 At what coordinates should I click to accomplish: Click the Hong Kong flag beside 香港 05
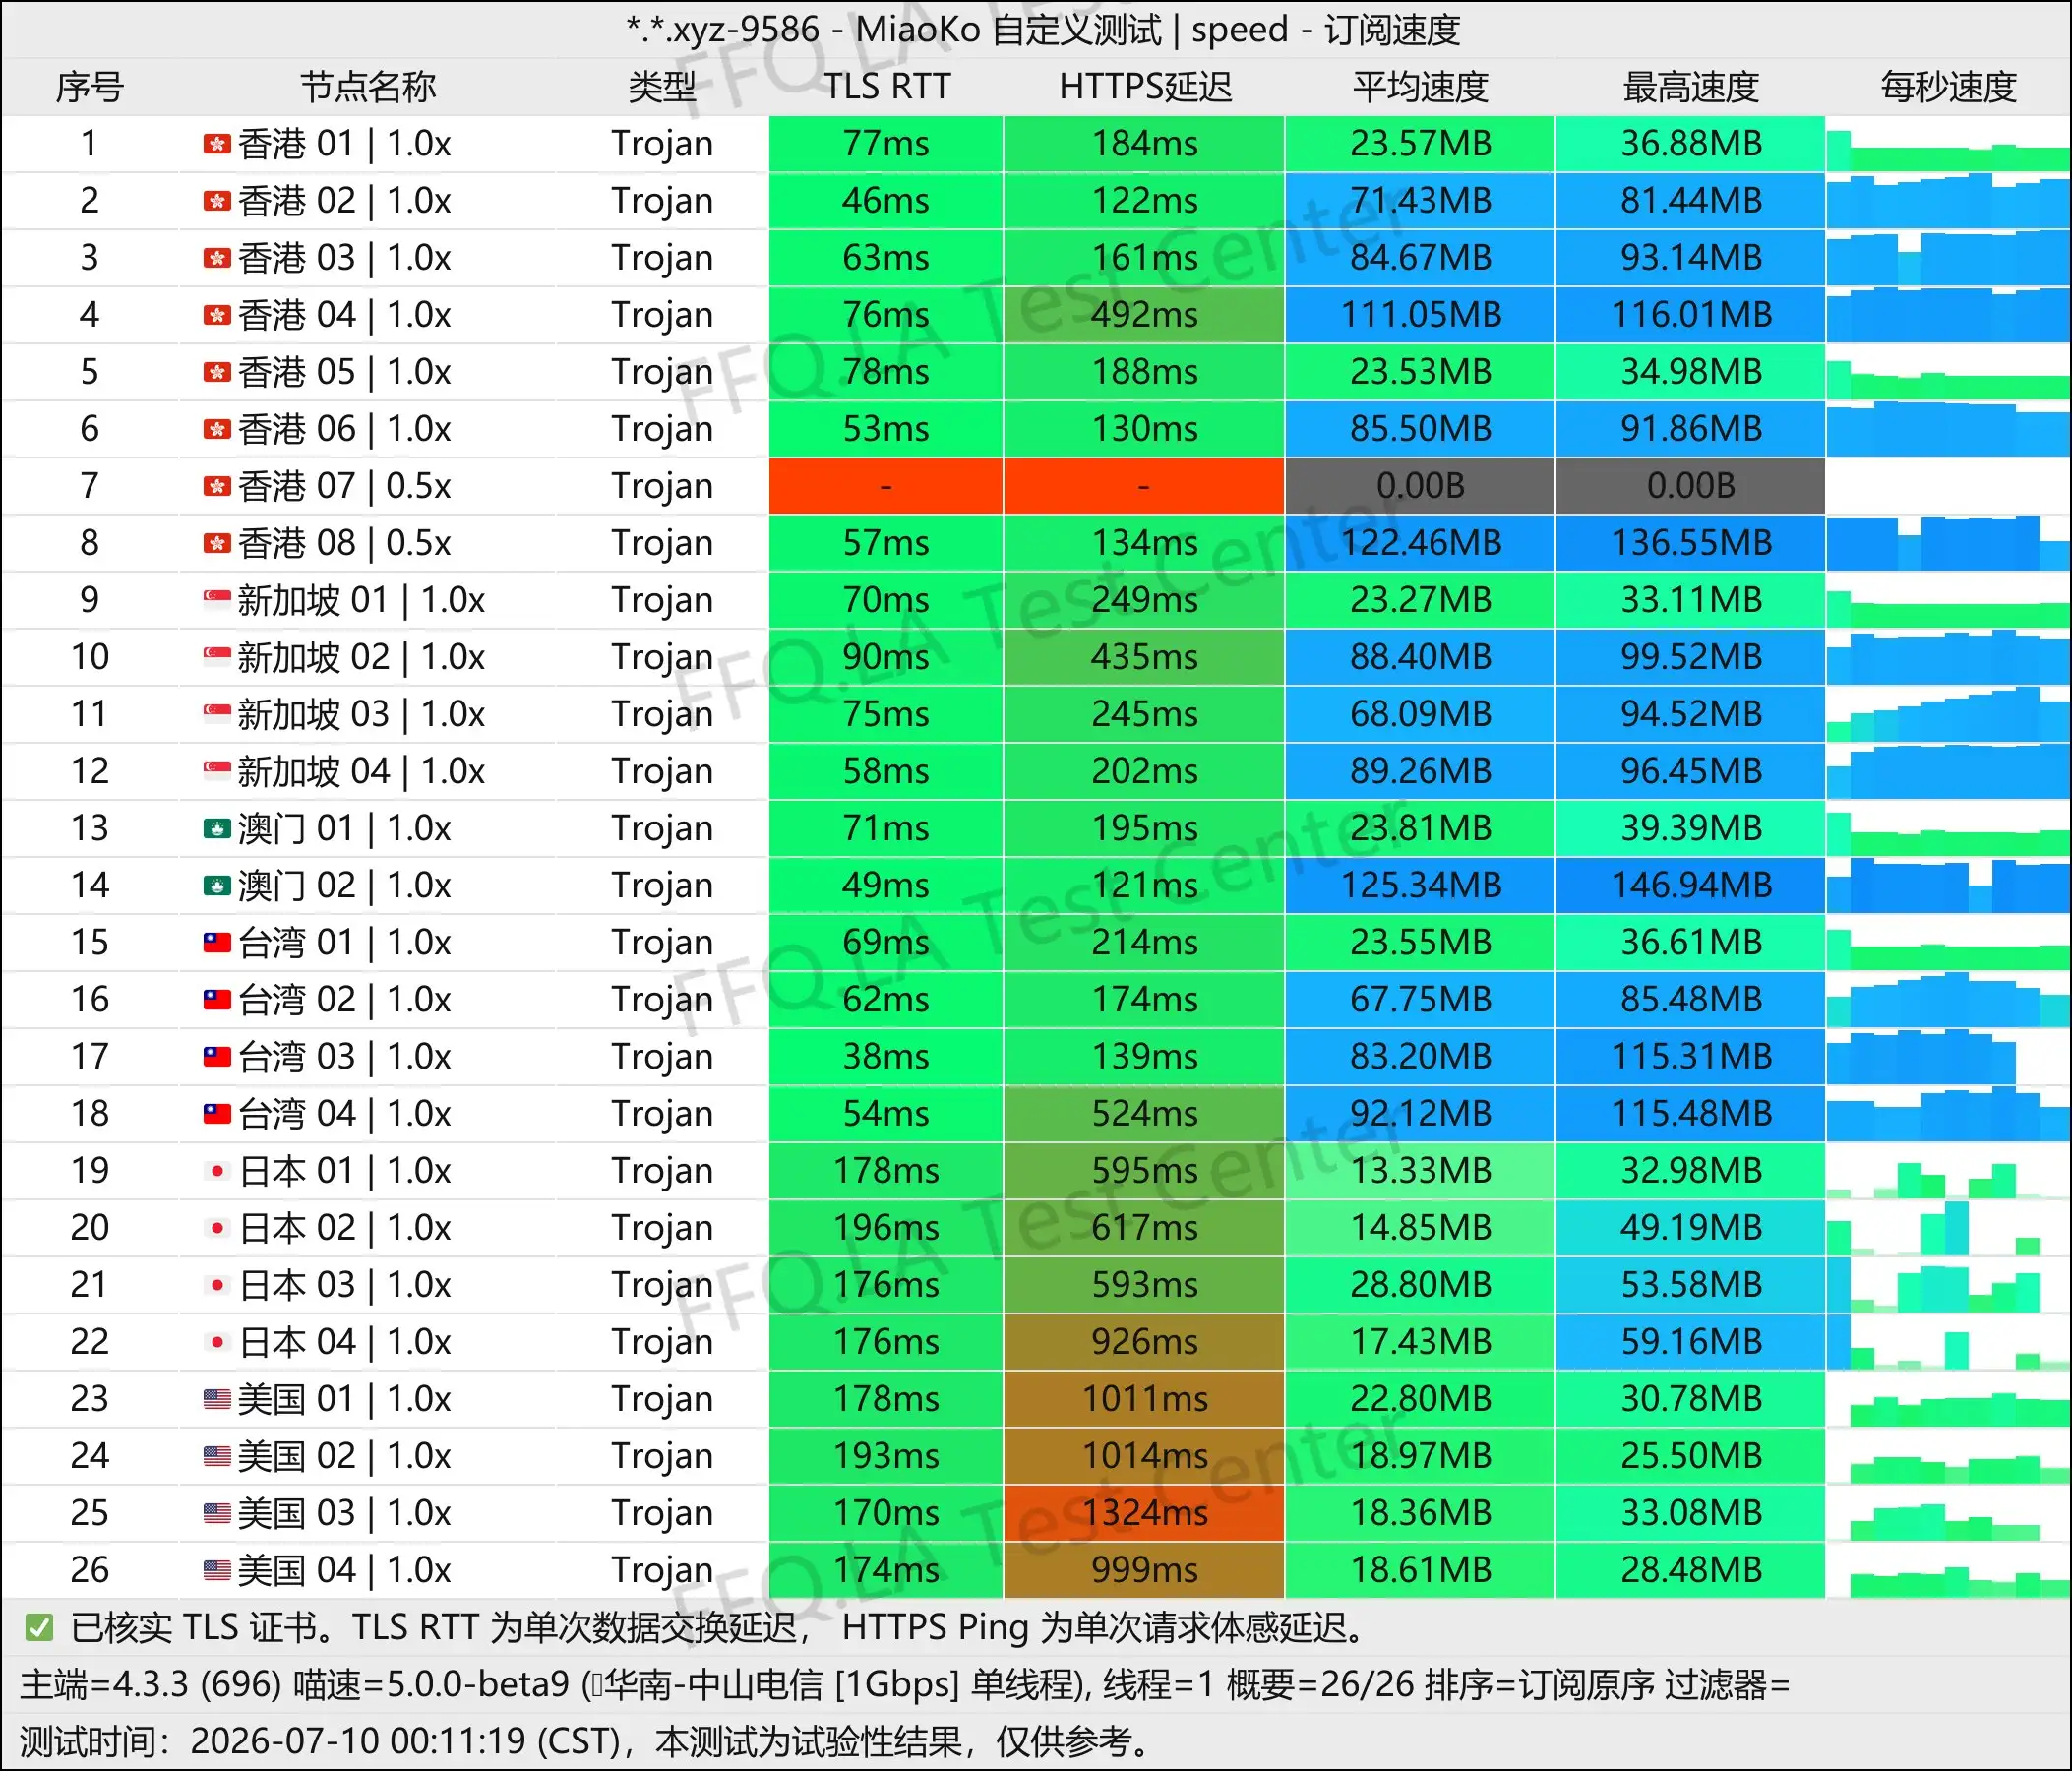(x=217, y=372)
